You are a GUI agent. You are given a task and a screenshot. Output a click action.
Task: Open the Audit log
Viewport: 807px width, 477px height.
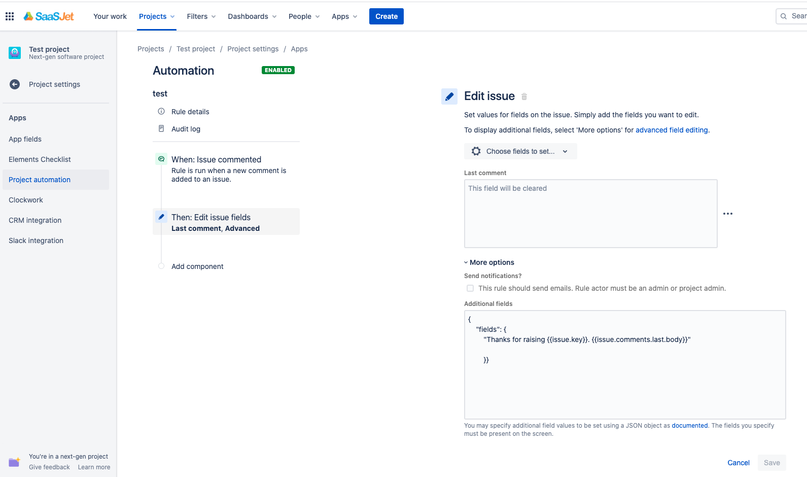[186, 129]
